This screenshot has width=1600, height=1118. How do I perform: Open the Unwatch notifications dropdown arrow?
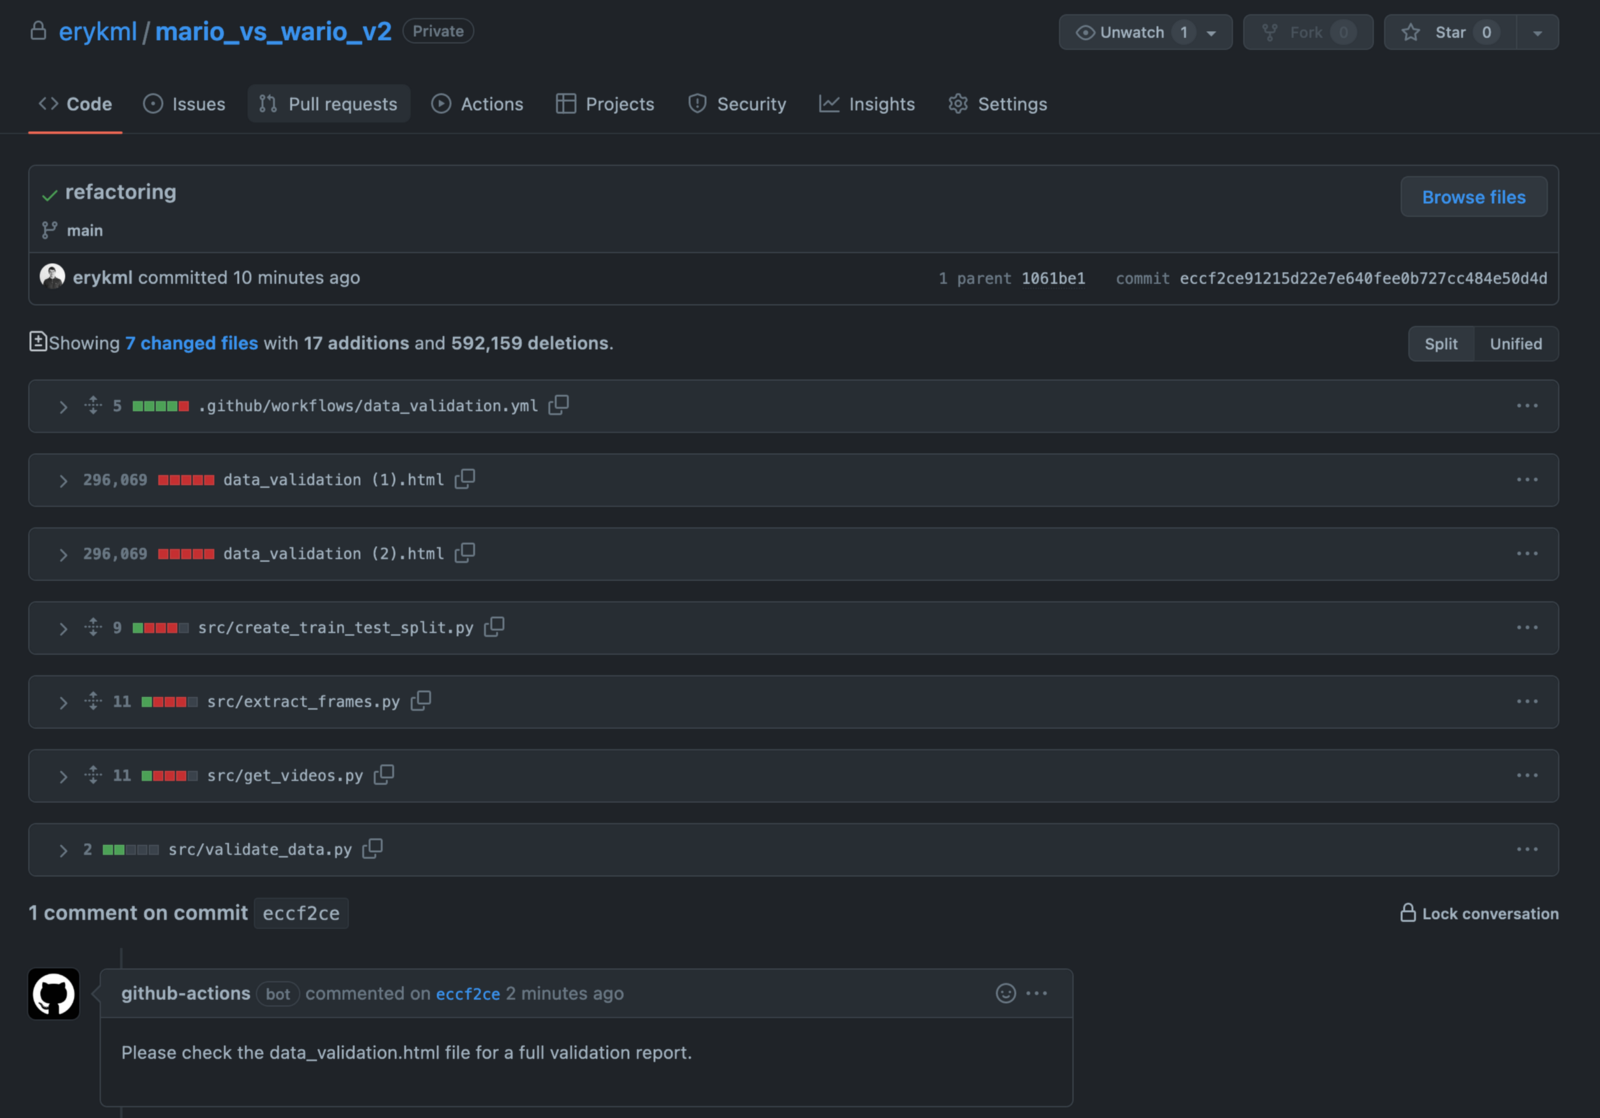click(x=1212, y=33)
